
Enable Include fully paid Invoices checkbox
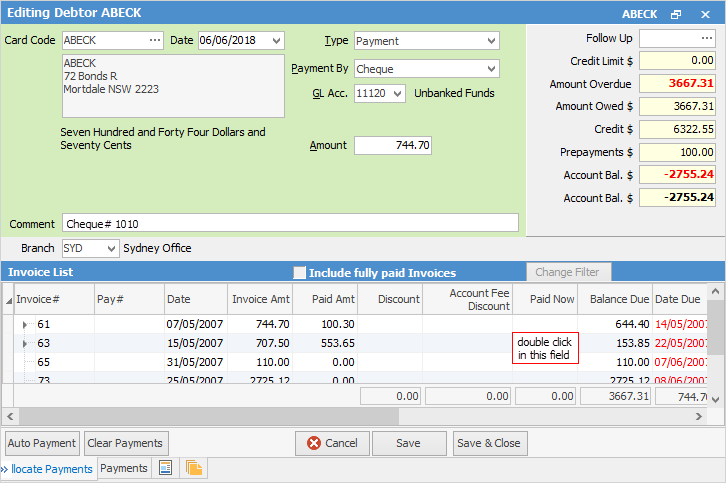[x=299, y=273]
